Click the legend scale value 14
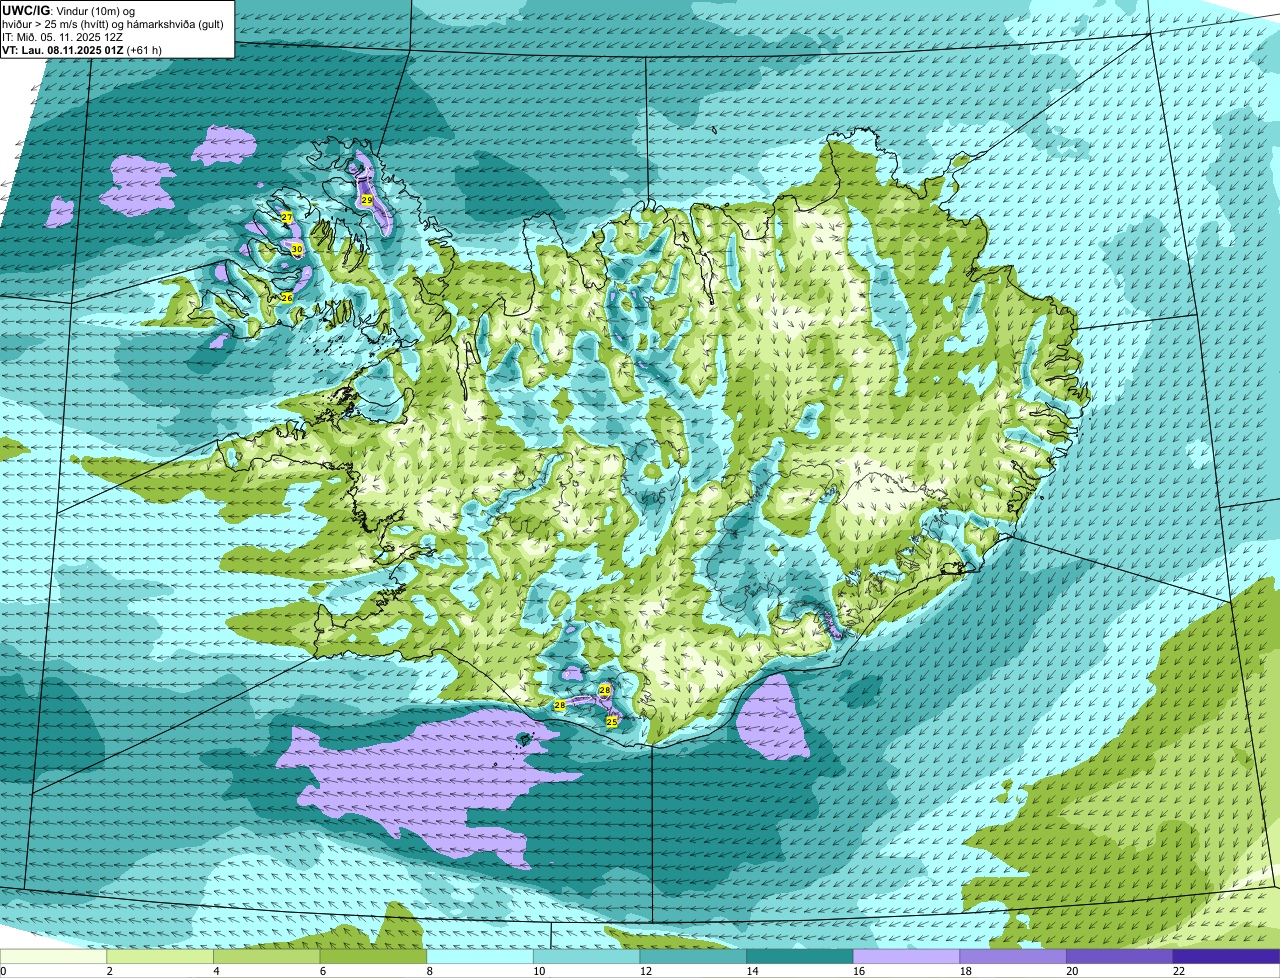Image resolution: width=1280 pixels, height=978 pixels. coord(752,971)
